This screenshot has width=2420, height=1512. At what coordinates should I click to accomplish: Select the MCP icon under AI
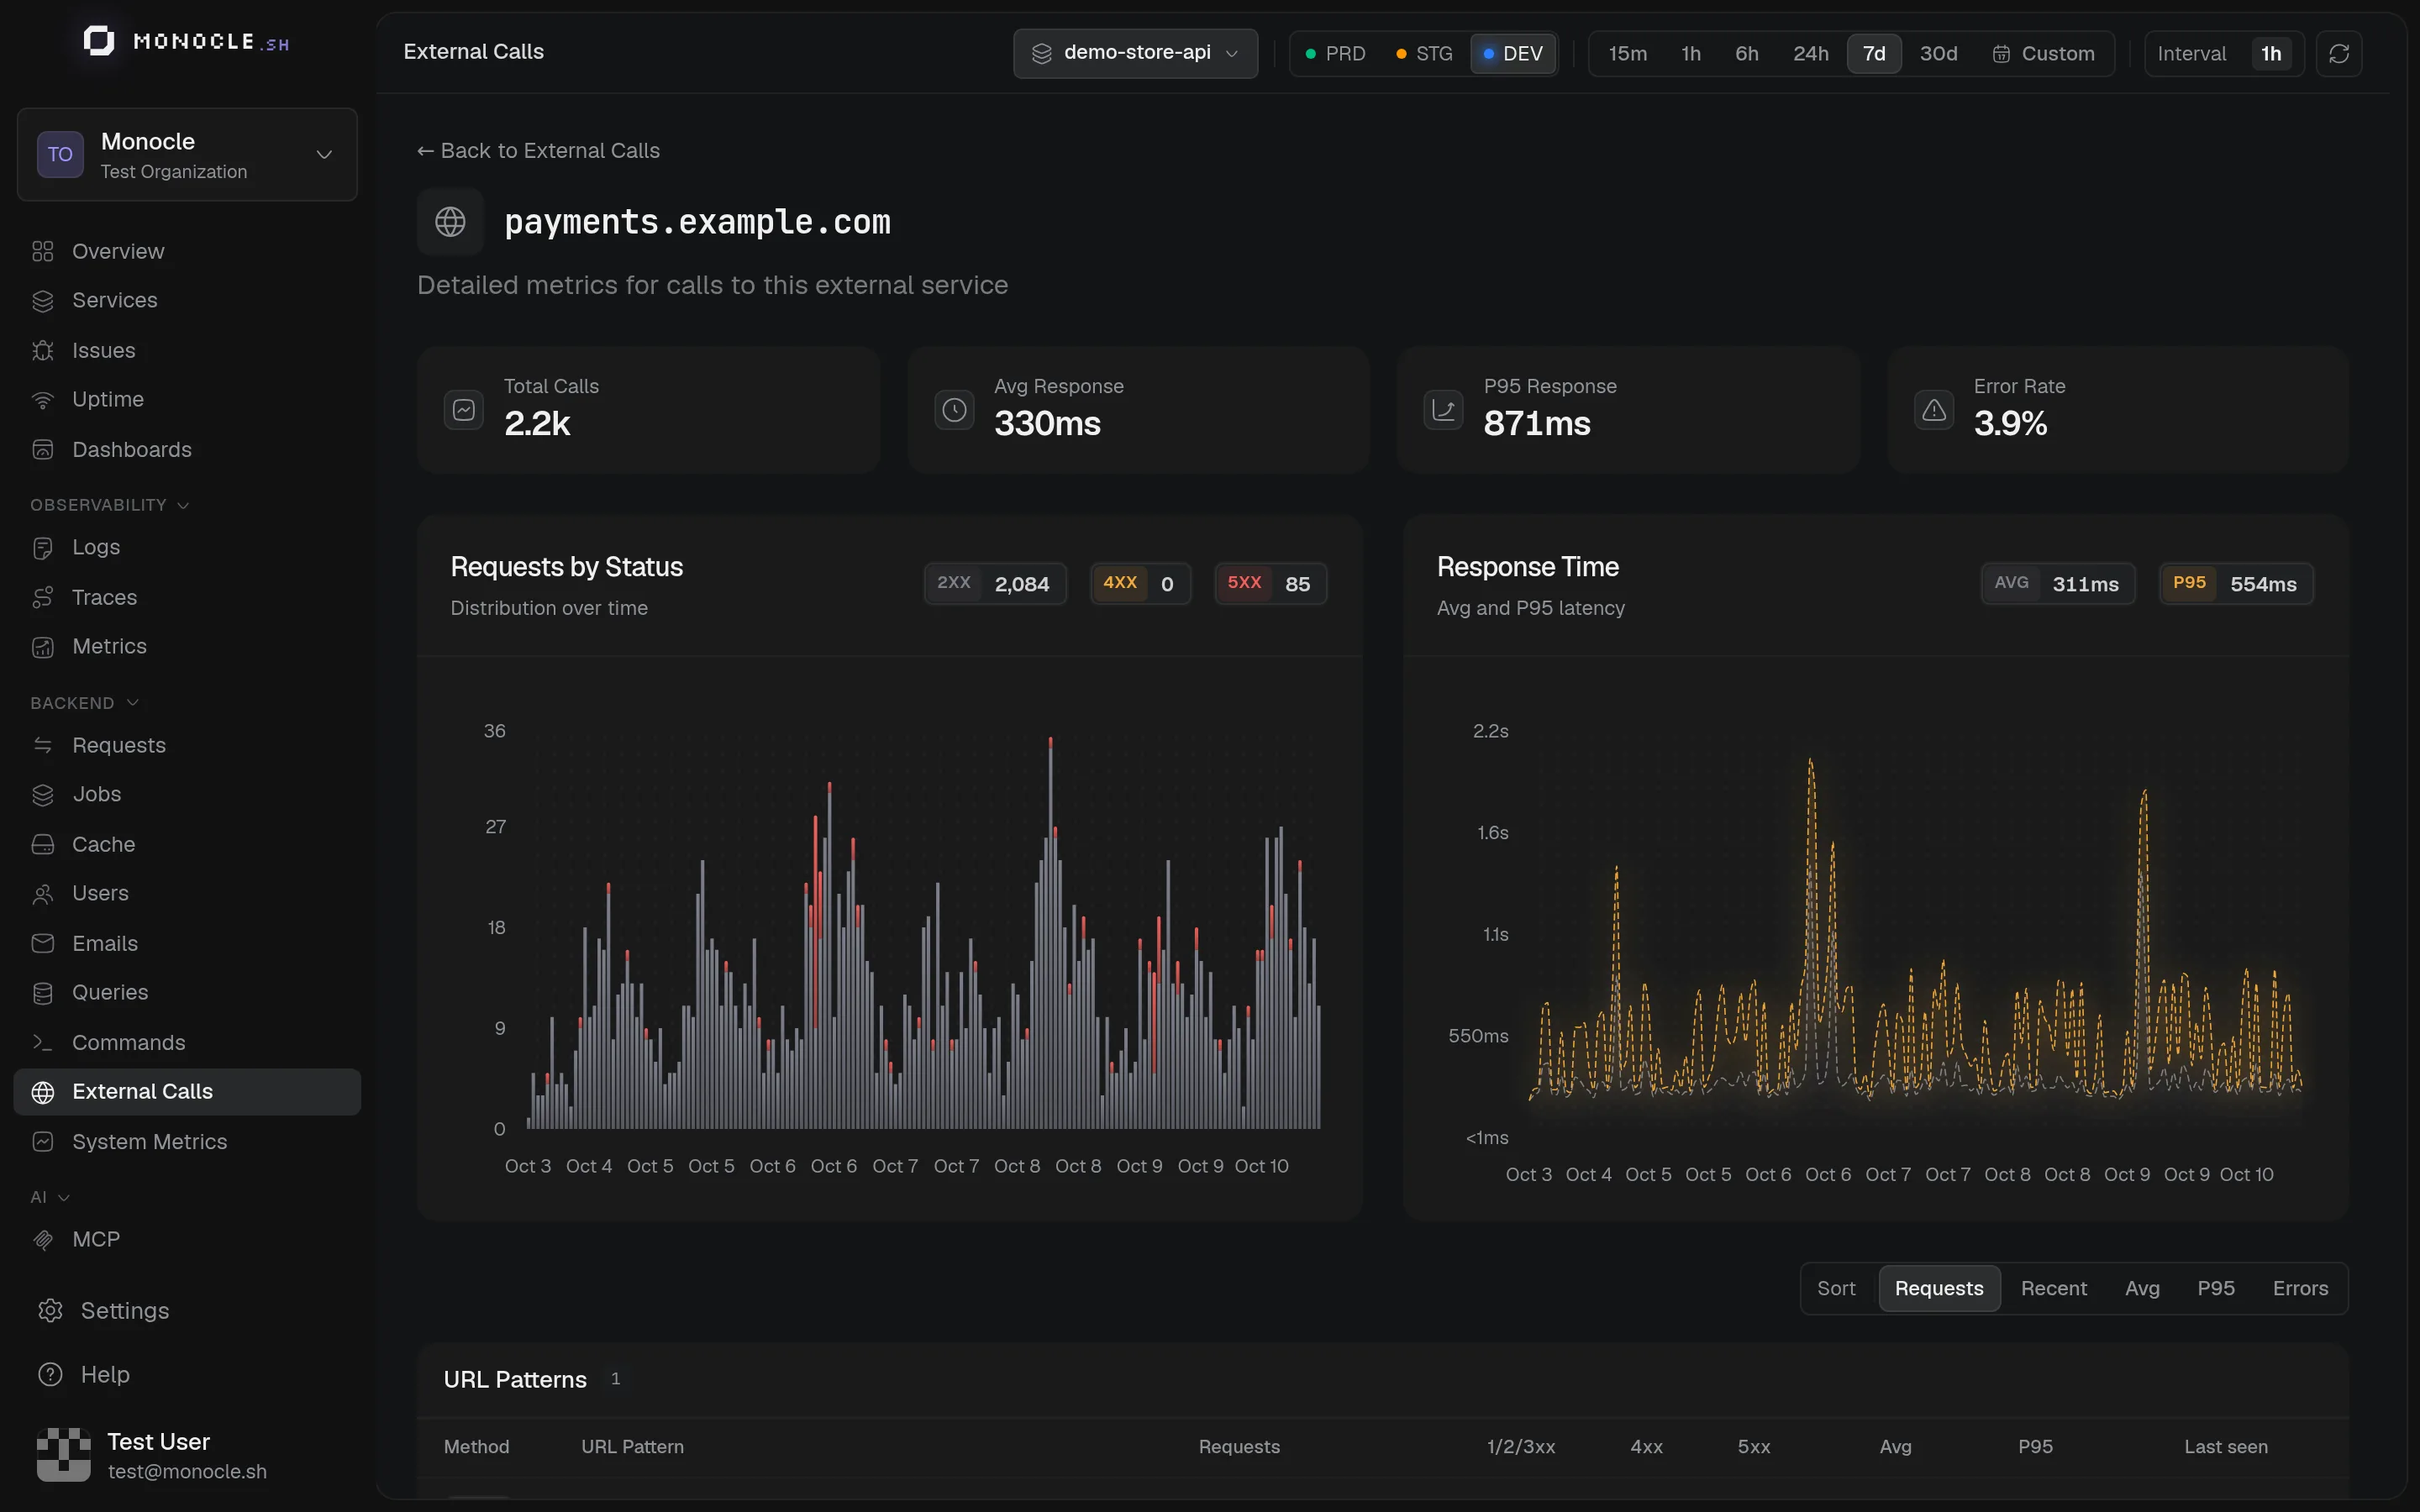tap(43, 1239)
